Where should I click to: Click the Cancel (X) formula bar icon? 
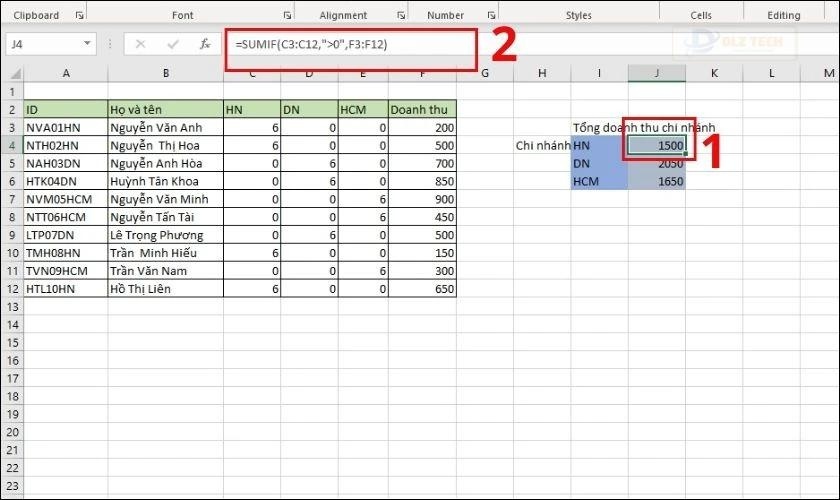pyautogui.click(x=140, y=45)
